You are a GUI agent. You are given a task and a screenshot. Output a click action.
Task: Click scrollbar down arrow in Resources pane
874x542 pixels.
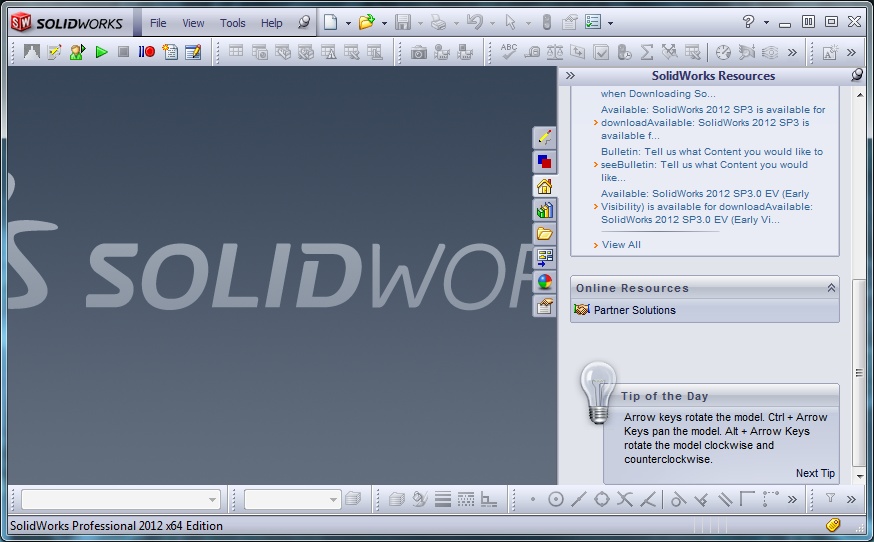[x=859, y=476]
